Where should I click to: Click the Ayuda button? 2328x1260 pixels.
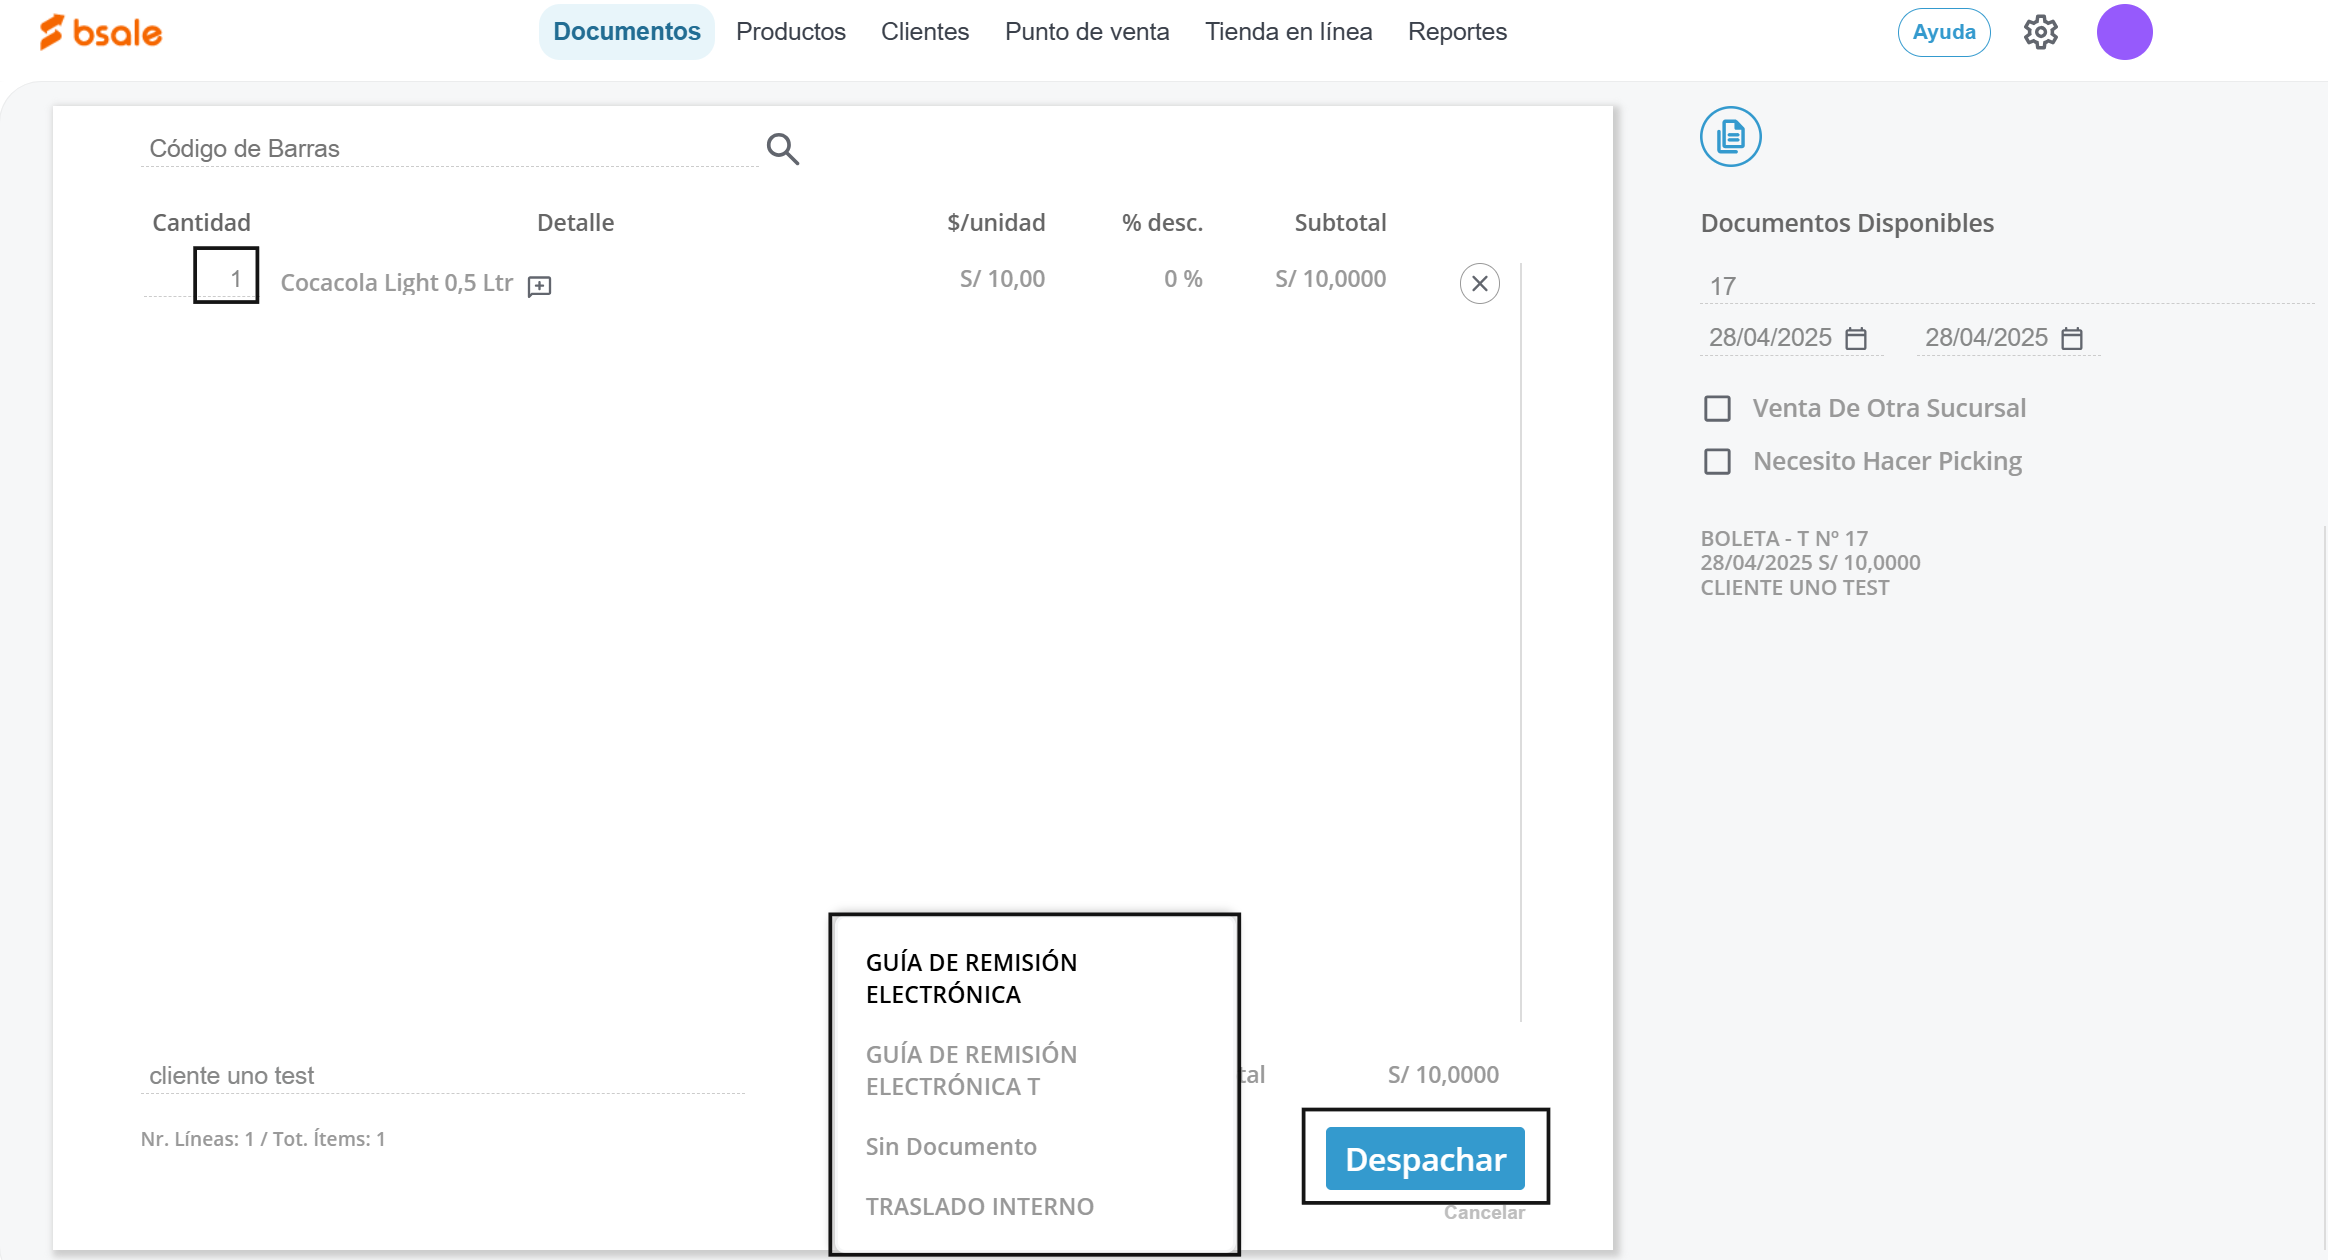[1943, 32]
